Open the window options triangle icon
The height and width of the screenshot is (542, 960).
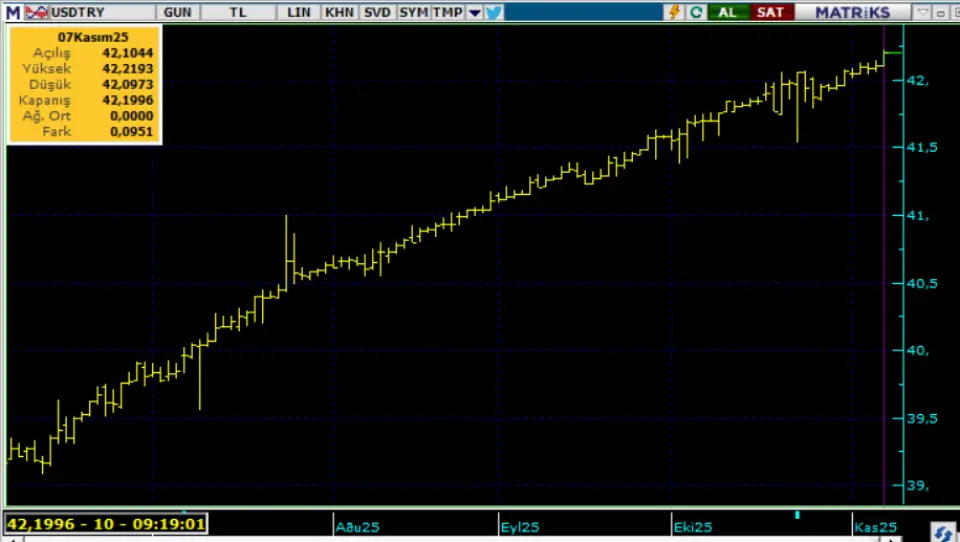click(923, 12)
